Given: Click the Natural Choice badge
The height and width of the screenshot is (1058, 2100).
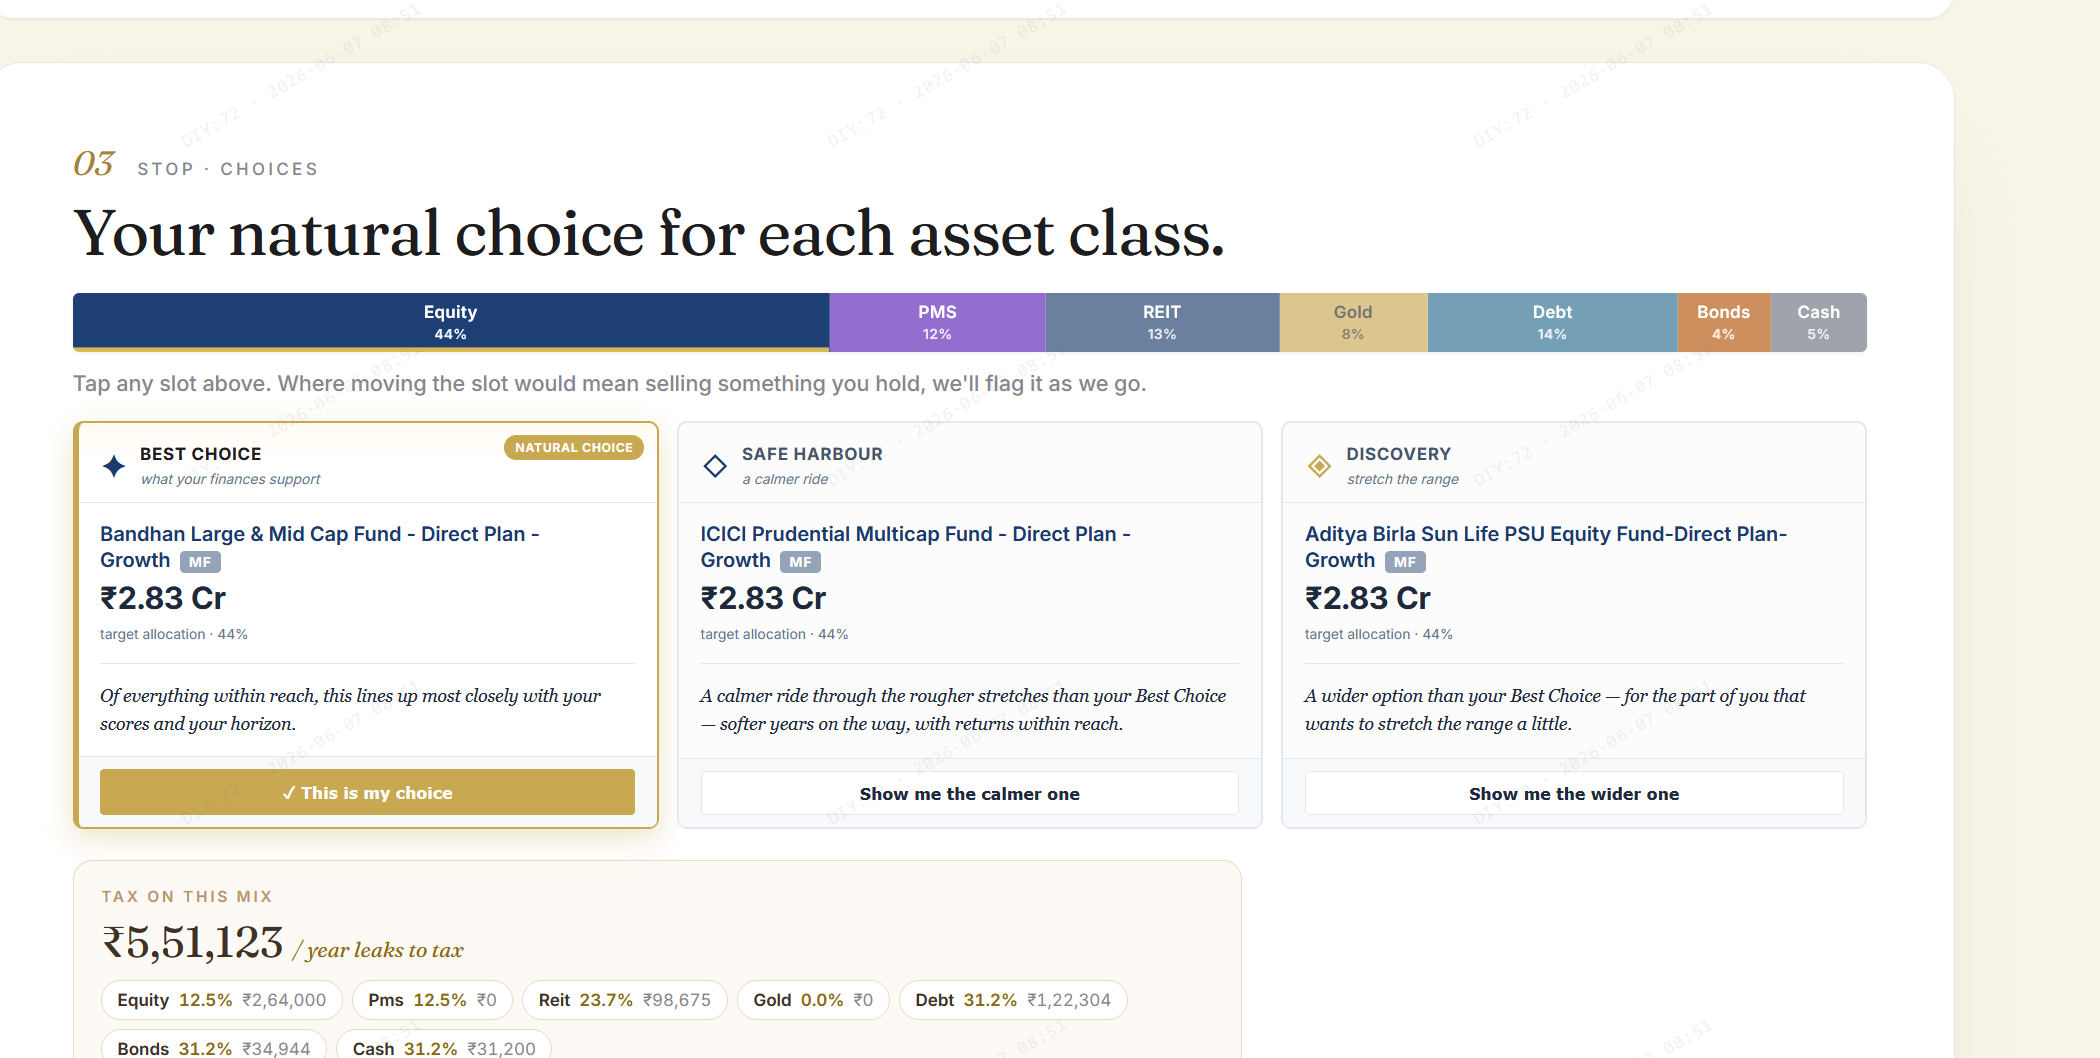Looking at the screenshot, I should click(x=574, y=448).
